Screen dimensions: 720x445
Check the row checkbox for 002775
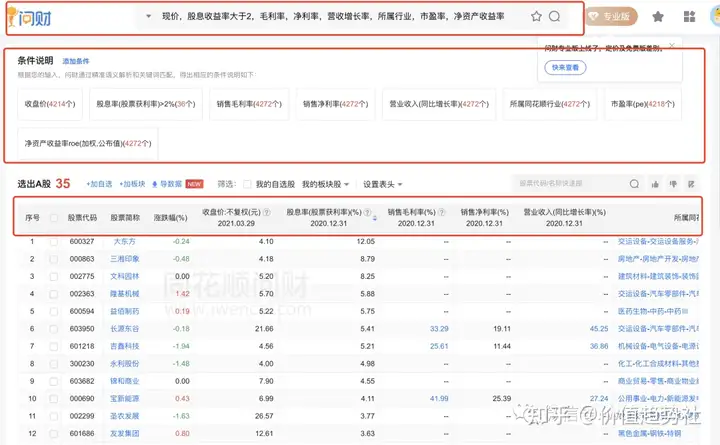pyautogui.click(x=54, y=276)
